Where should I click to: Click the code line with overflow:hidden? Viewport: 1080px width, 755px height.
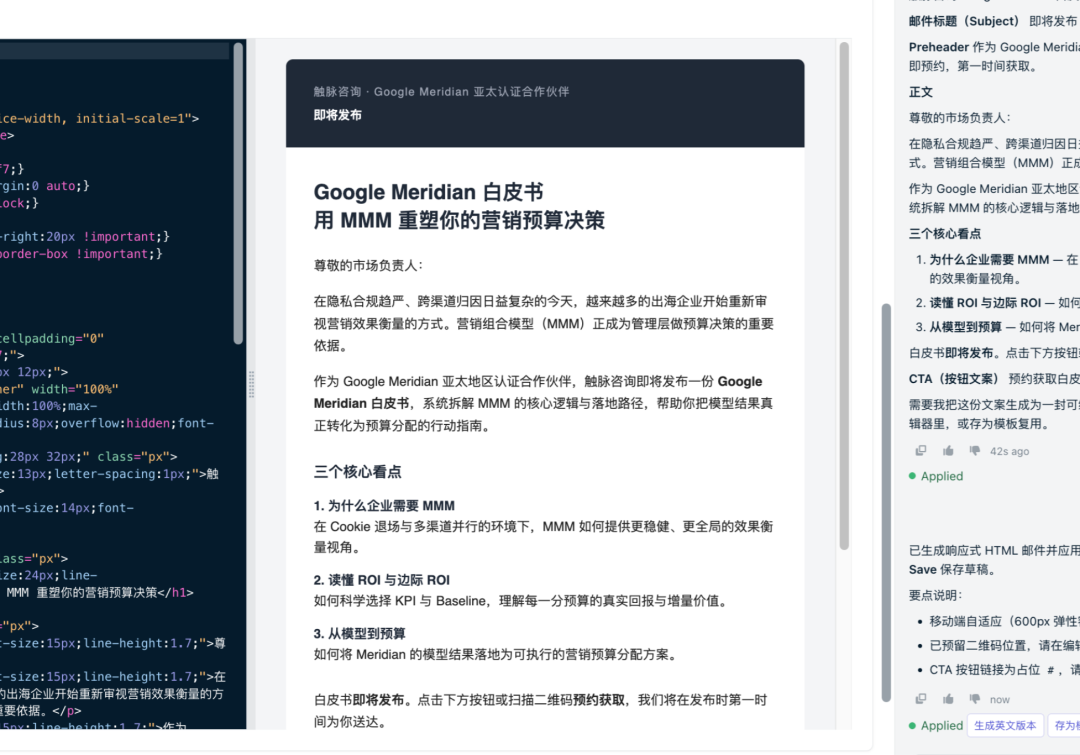coord(107,423)
